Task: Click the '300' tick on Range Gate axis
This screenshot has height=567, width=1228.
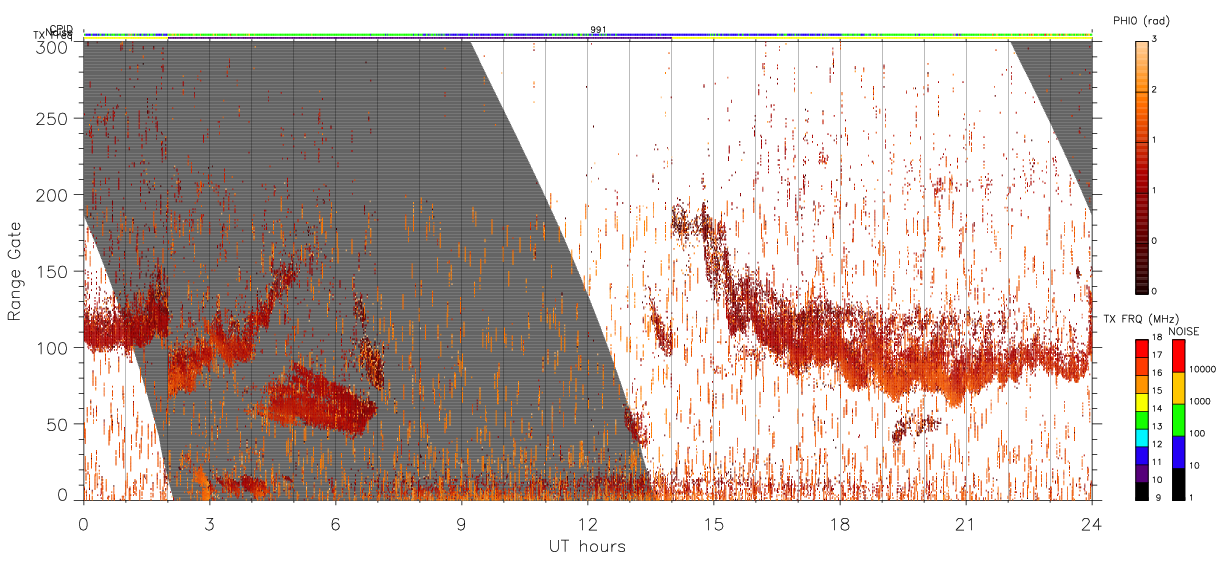Action: click(54, 47)
